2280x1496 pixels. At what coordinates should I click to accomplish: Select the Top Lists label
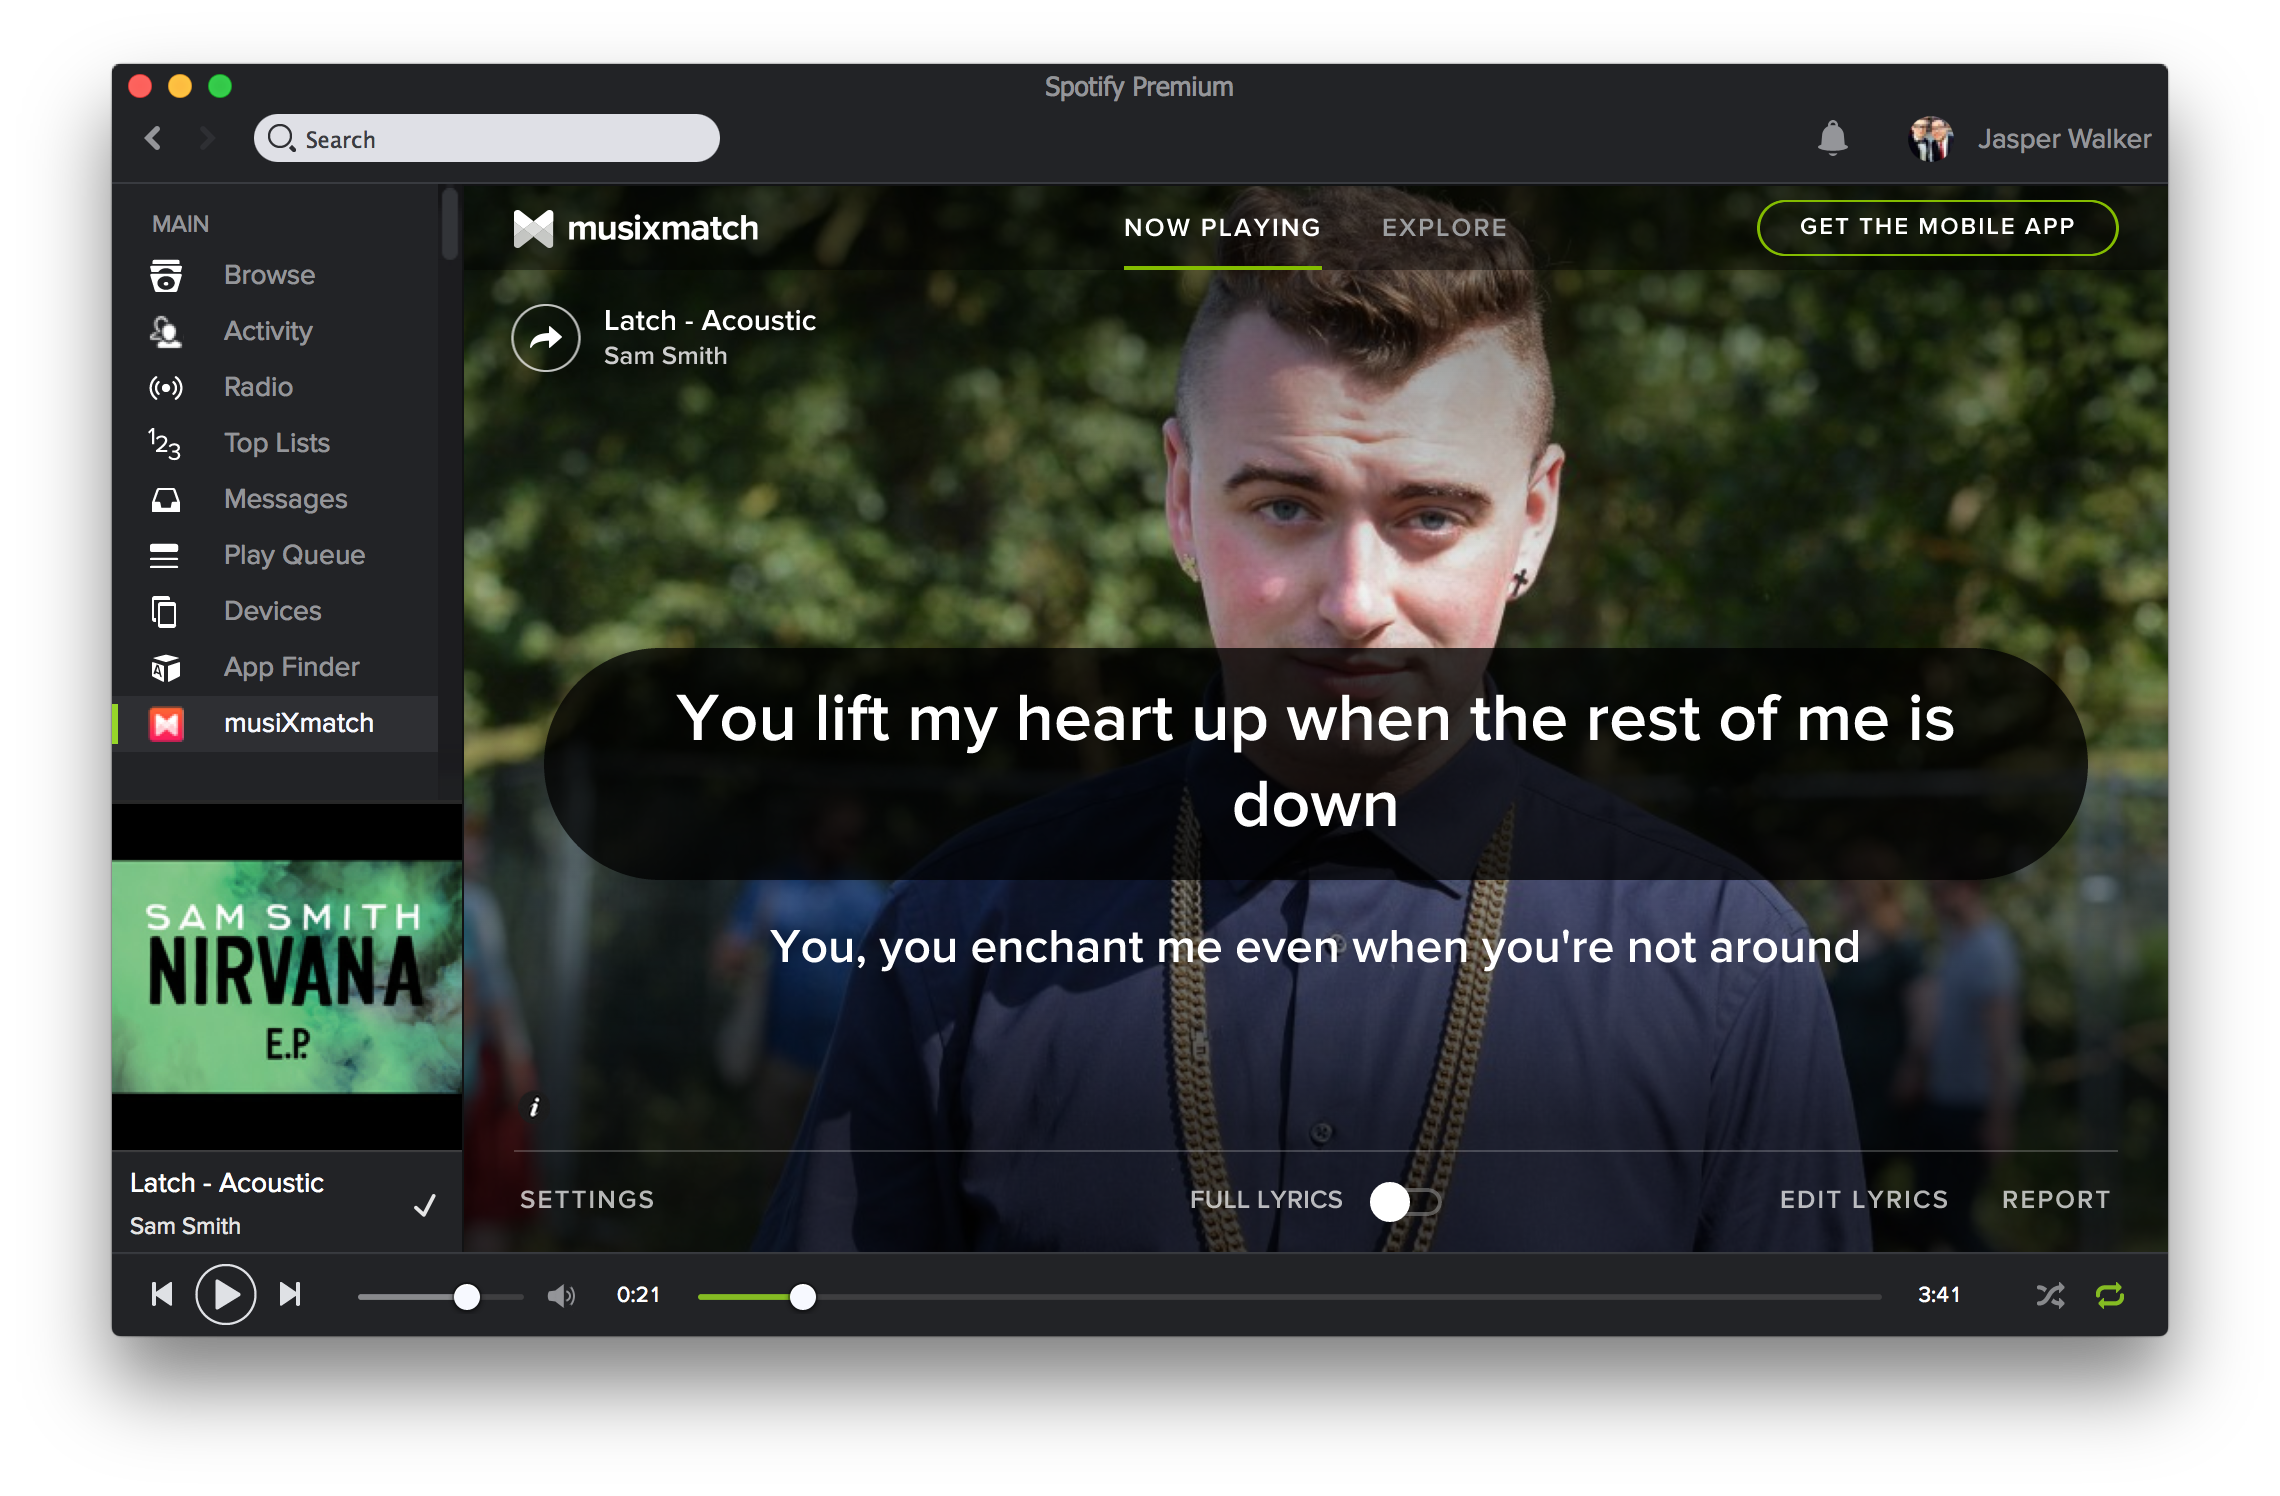click(277, 443)
